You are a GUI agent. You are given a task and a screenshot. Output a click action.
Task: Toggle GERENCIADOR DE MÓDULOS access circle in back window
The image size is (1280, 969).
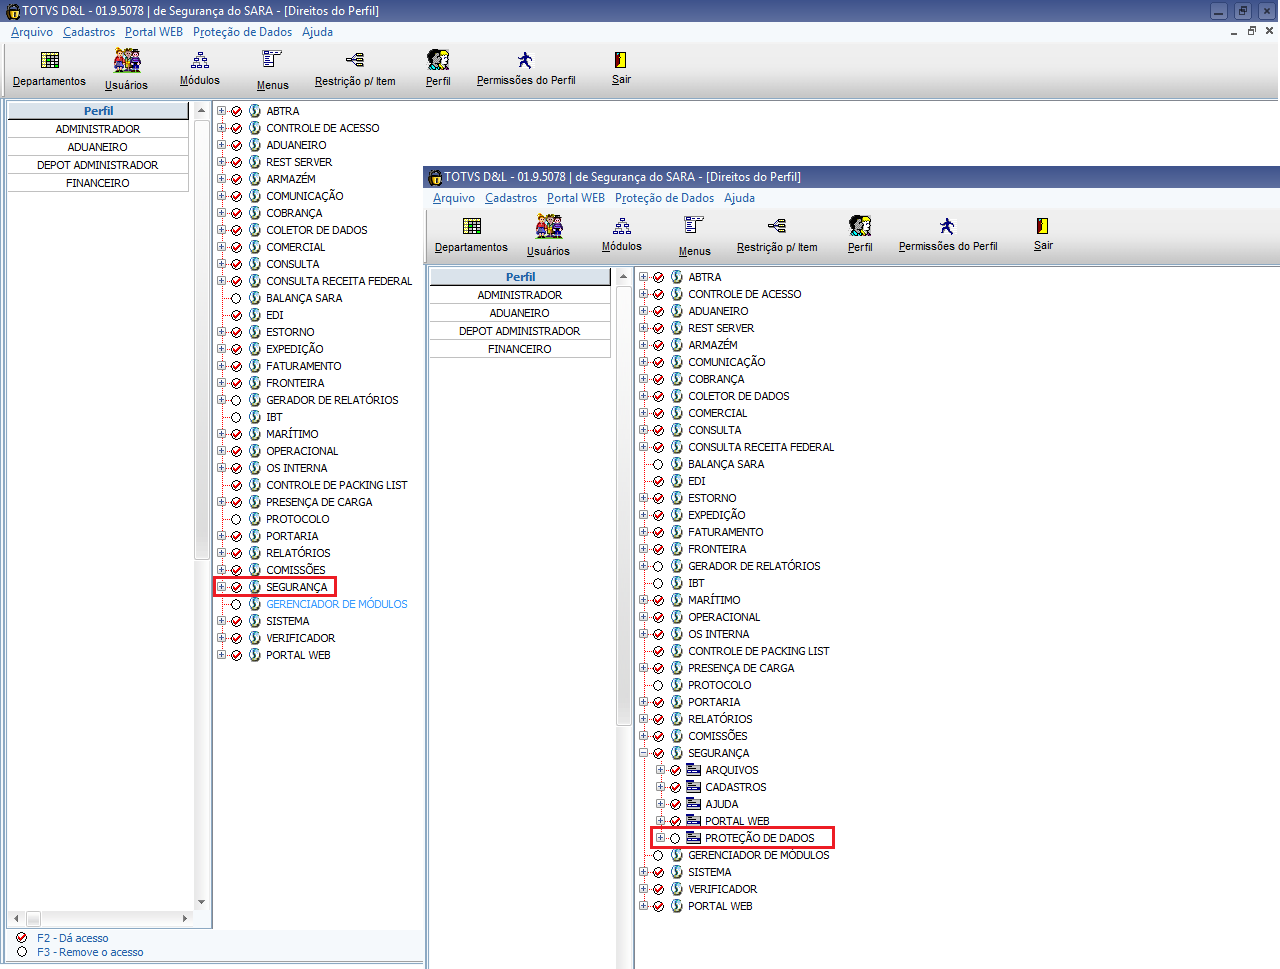[x=236, y=604]
